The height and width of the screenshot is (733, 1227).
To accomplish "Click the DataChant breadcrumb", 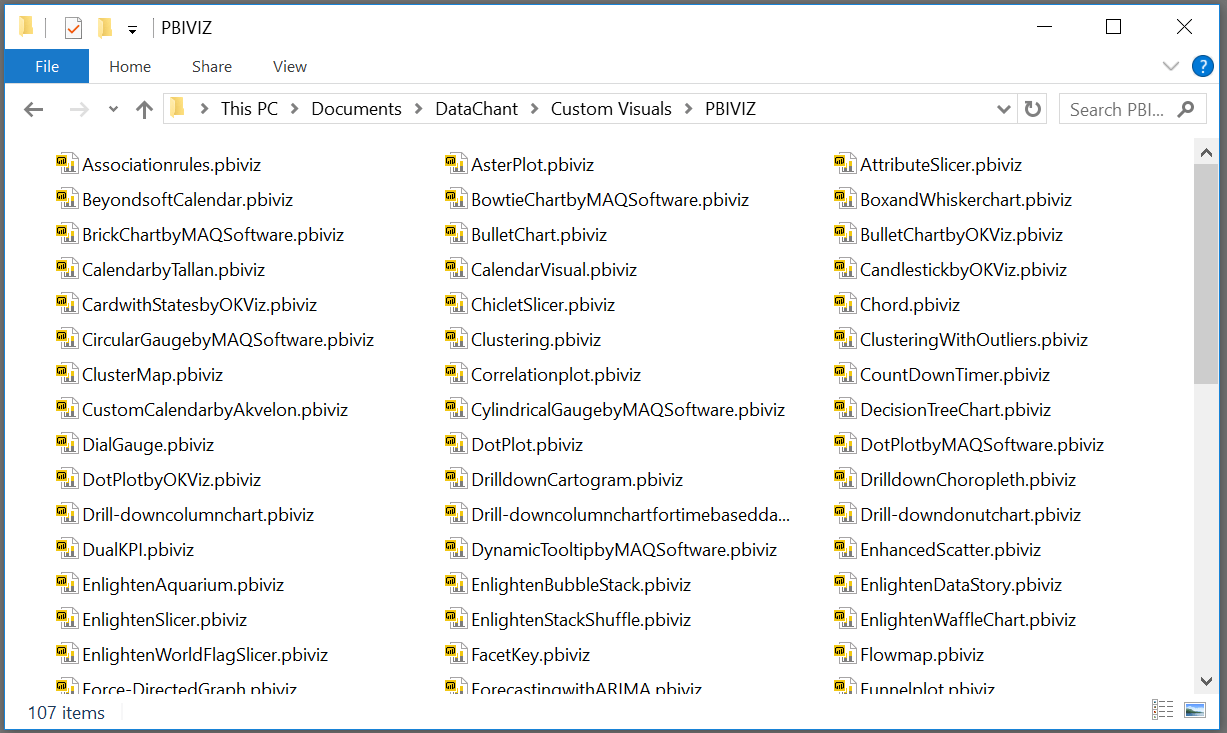I will 477,109.
